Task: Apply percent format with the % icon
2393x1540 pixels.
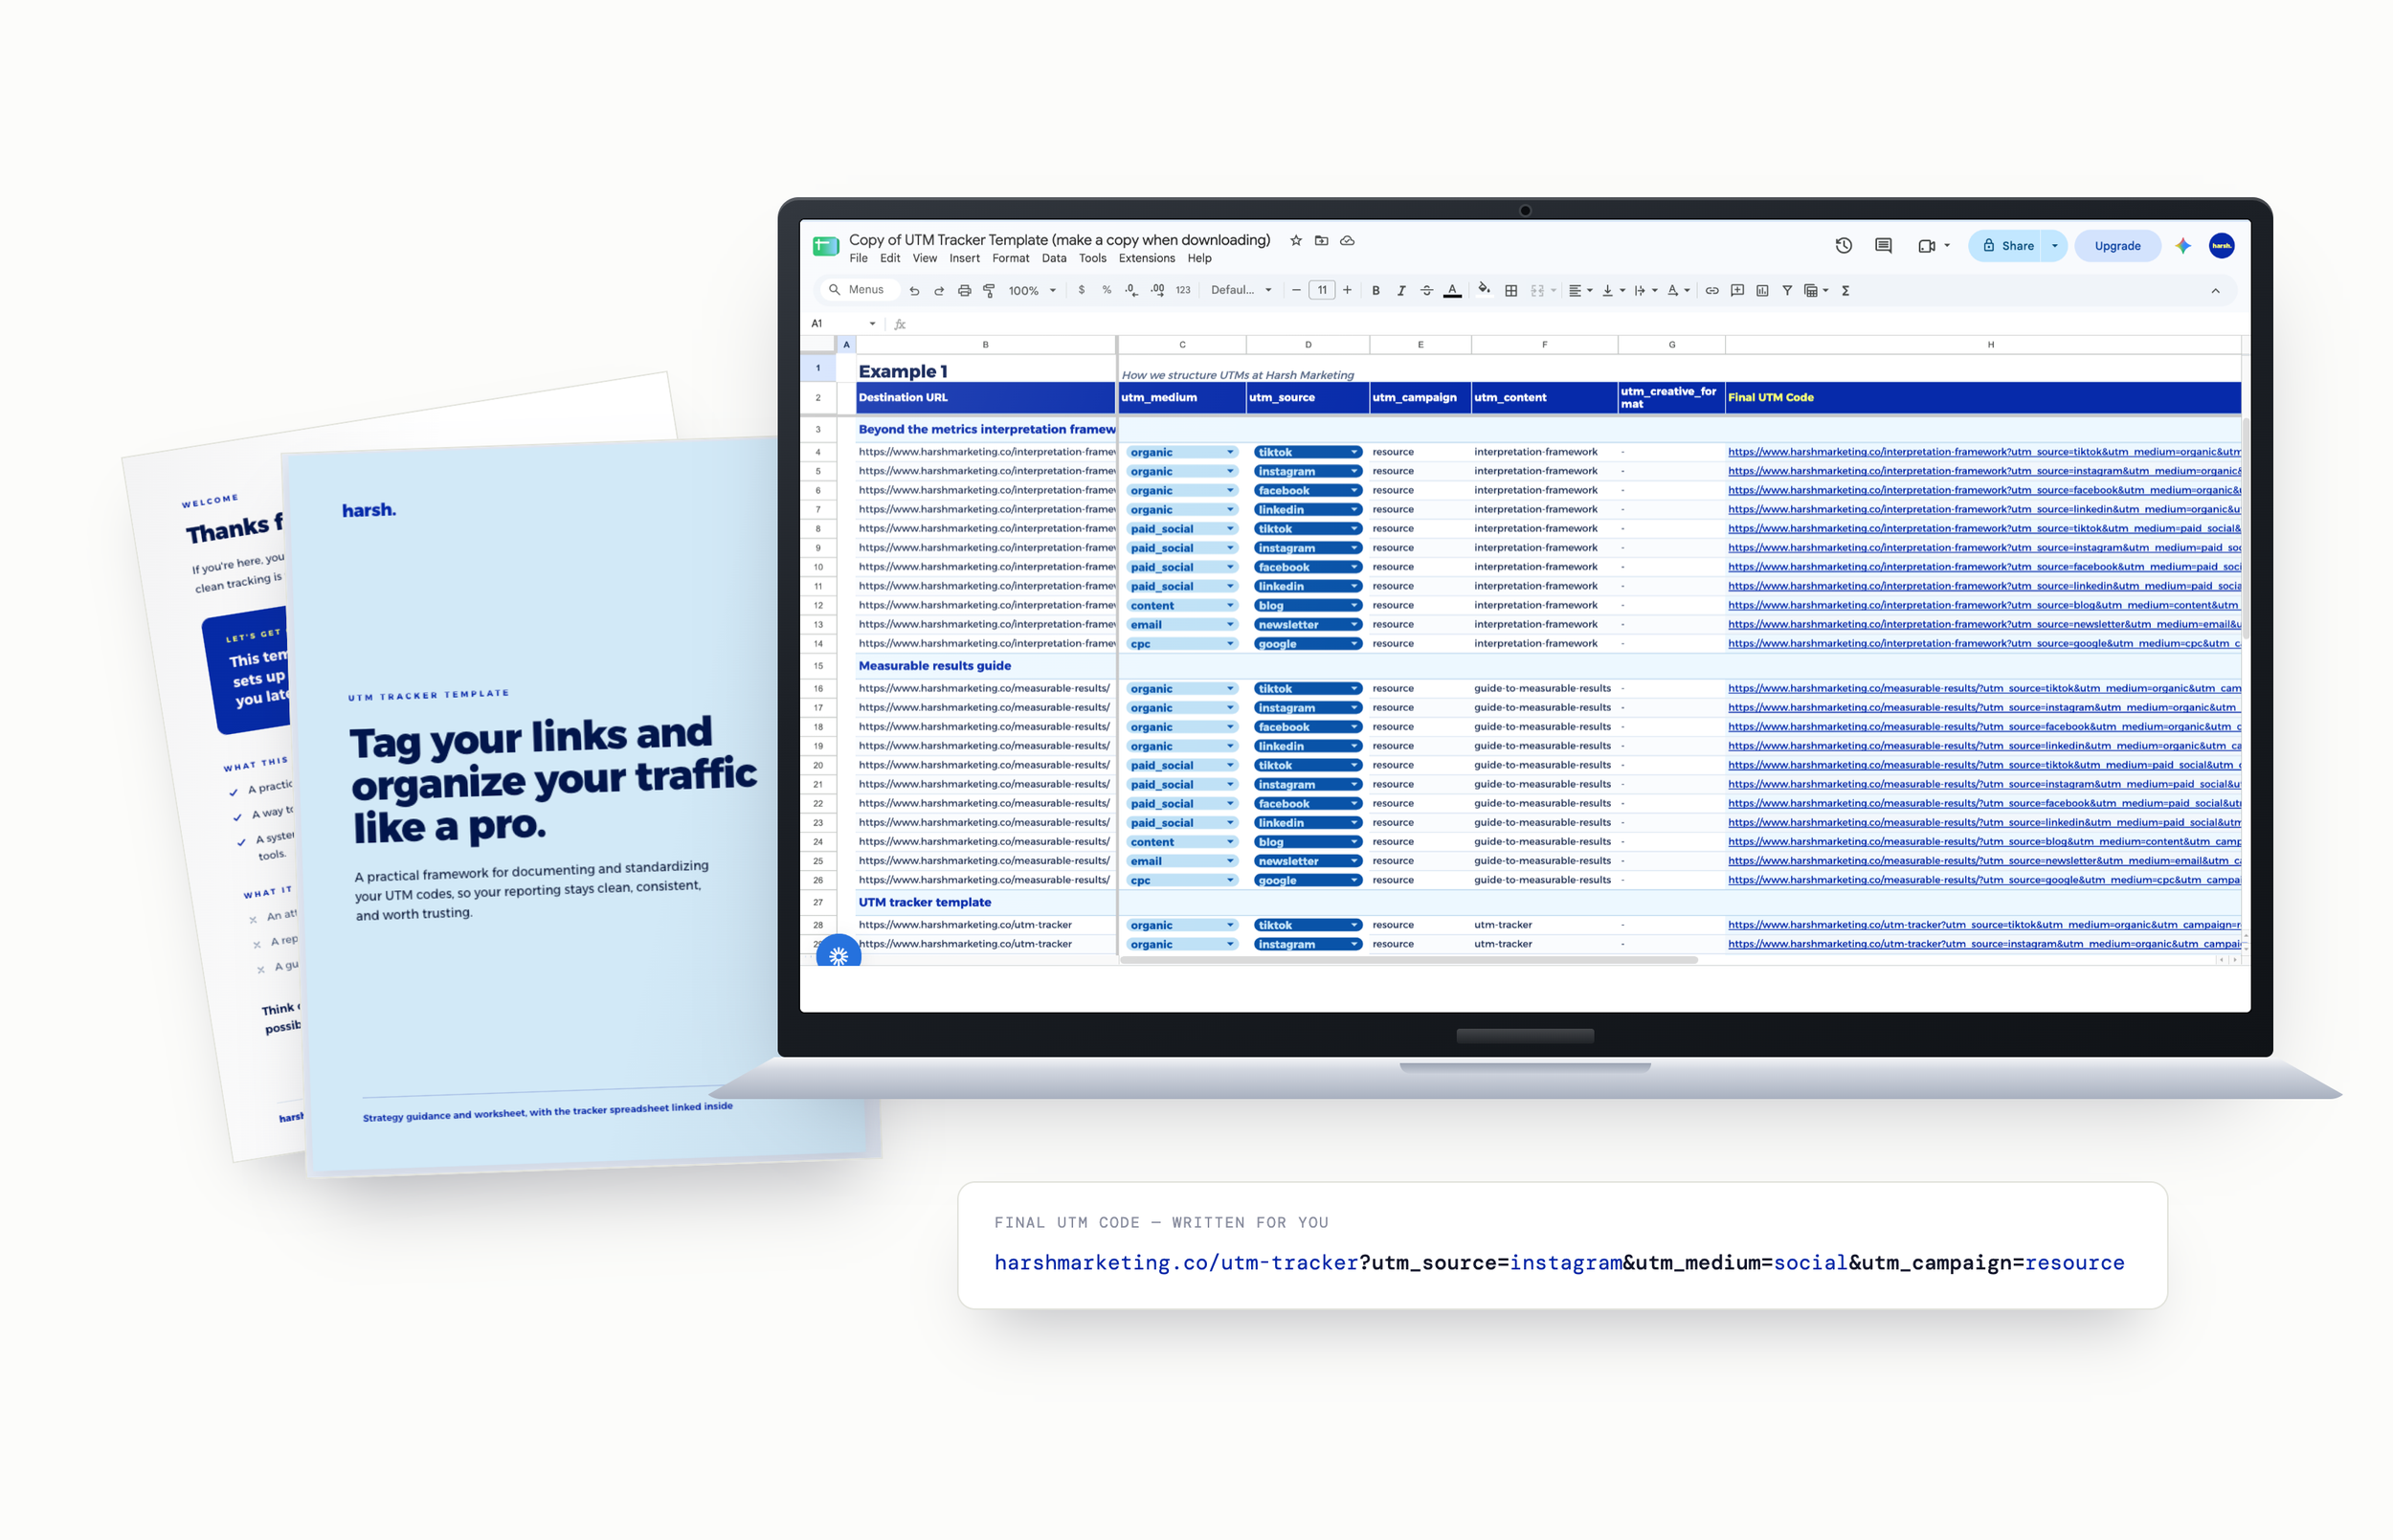Action: (x=1106, y=290)
